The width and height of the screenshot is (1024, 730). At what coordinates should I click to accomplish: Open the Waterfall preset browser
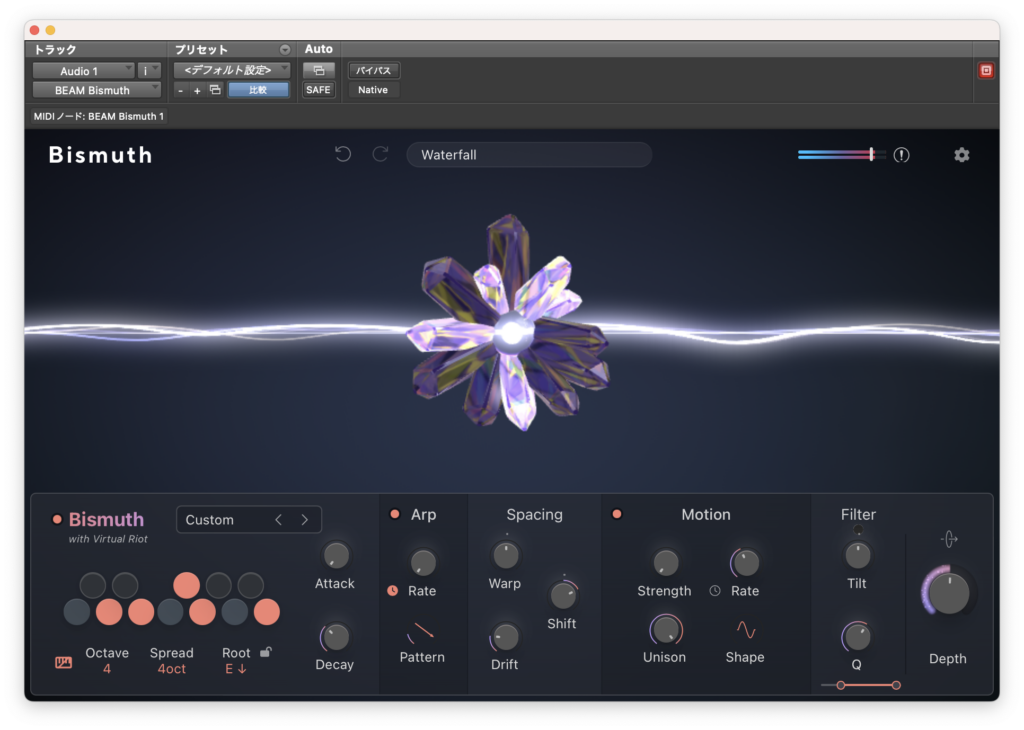(x=529, y=155)
